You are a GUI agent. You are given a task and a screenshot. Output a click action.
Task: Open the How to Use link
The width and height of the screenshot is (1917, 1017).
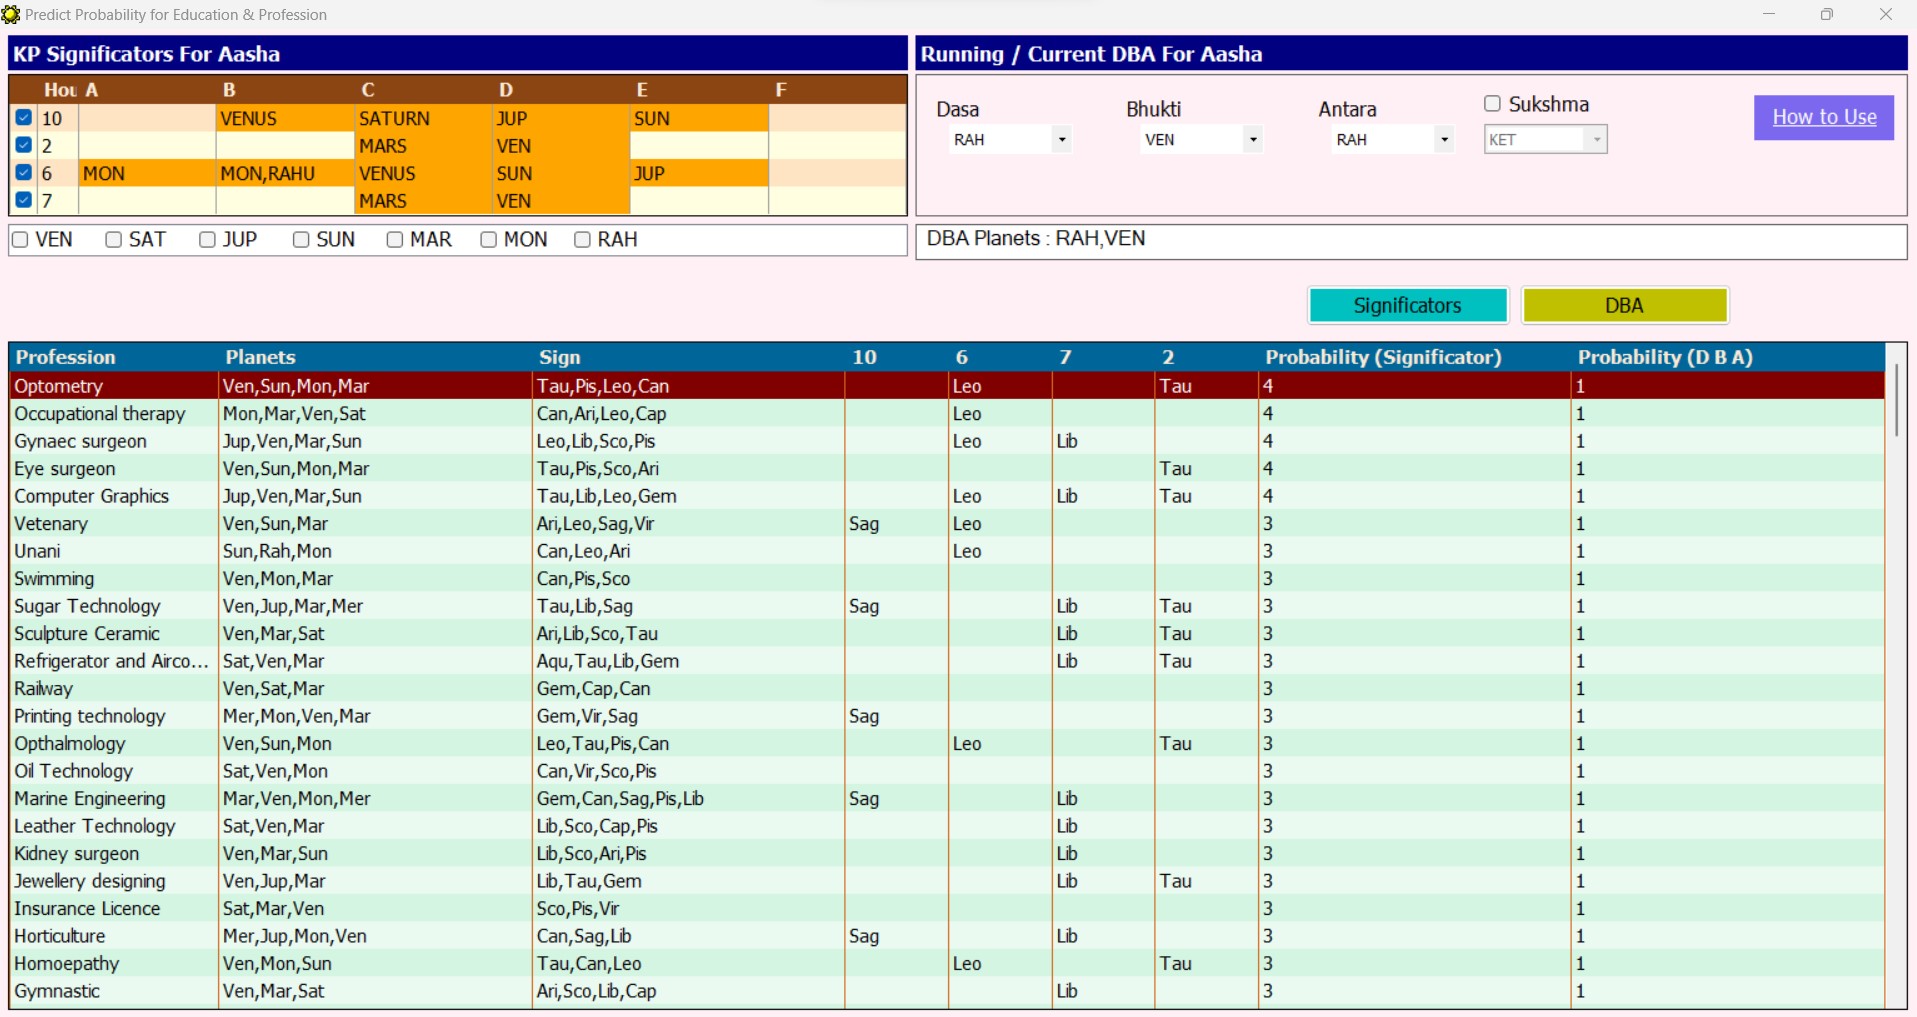pyautogui.click(x=1823, y=117)
